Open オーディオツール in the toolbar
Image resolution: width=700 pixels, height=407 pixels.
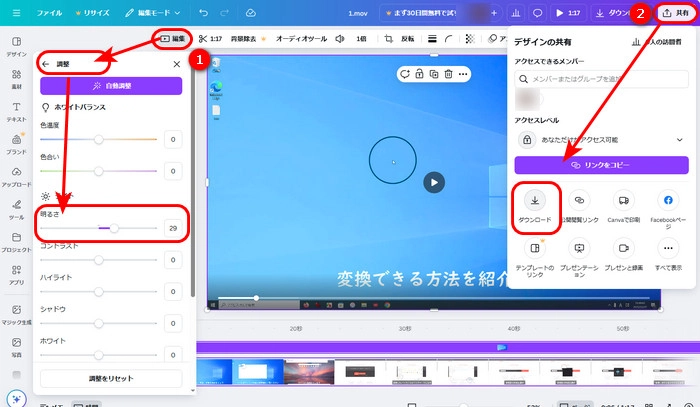(301, 39)
